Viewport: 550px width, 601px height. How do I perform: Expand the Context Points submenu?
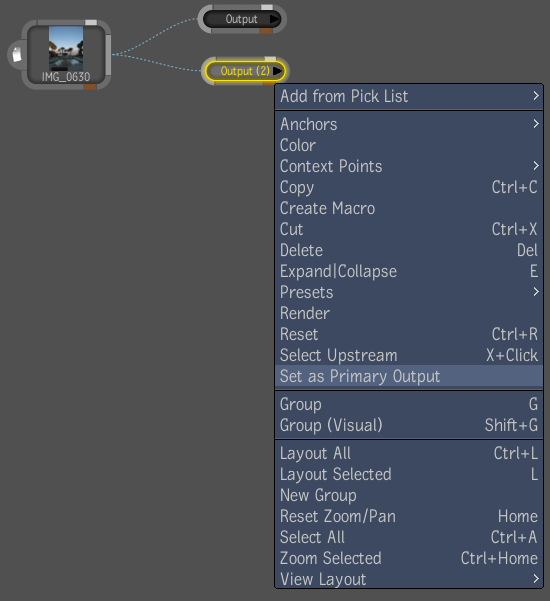point(409,166)
